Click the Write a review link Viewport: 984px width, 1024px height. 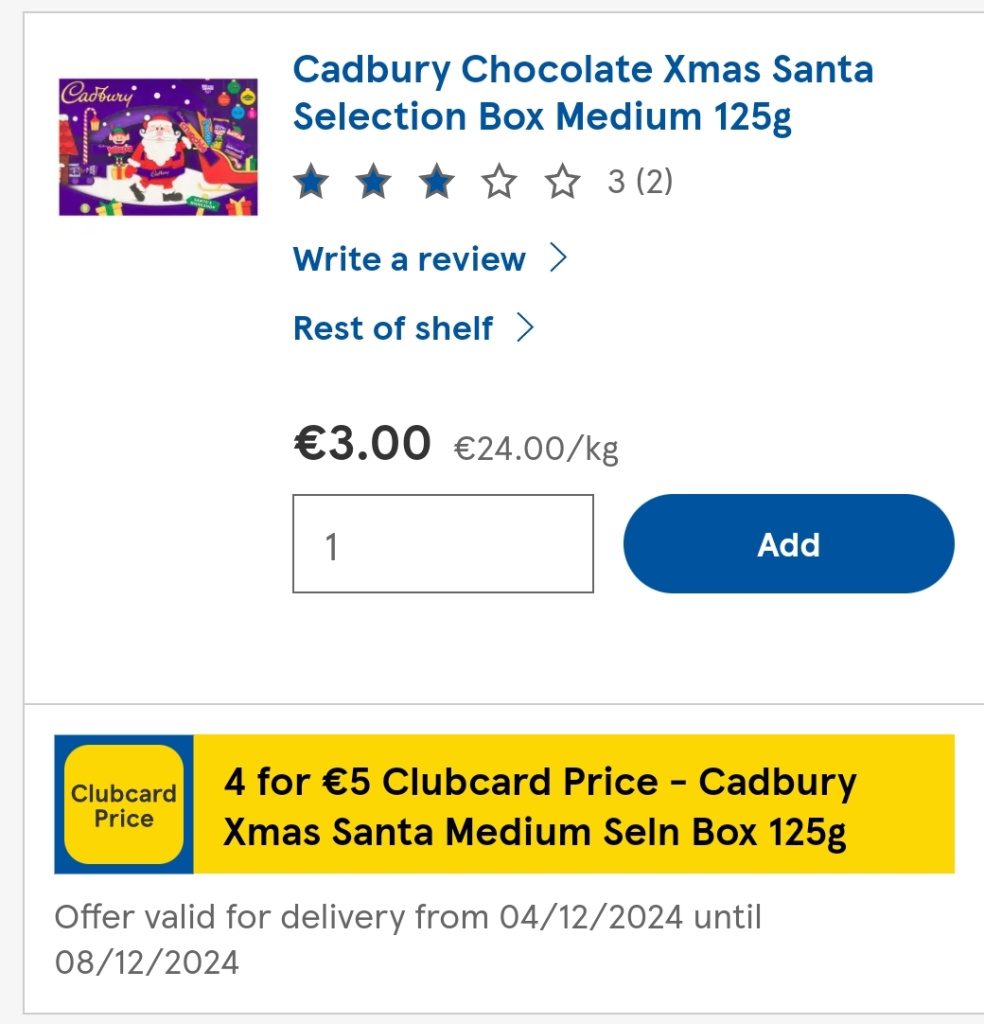tap(409, 259)
